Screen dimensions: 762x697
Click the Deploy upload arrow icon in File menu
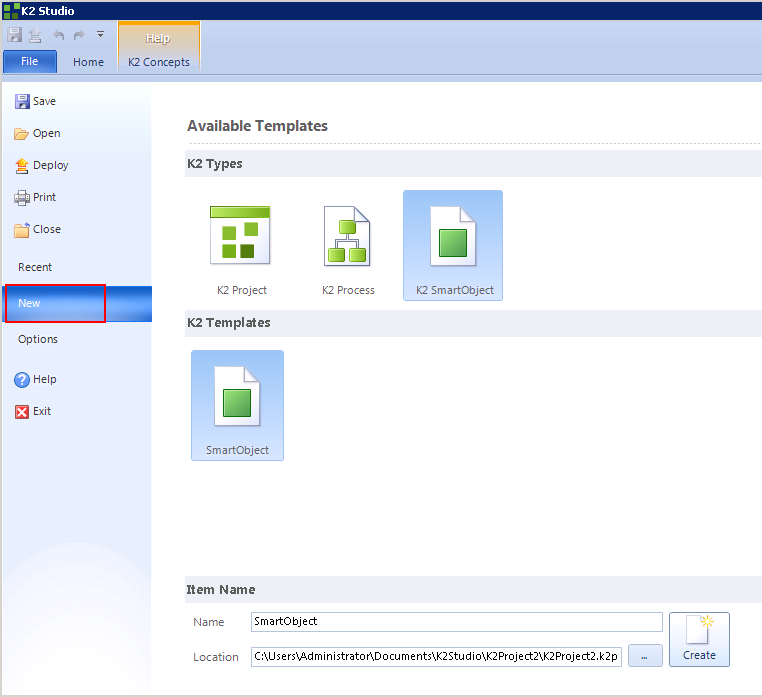coord(21,166)
